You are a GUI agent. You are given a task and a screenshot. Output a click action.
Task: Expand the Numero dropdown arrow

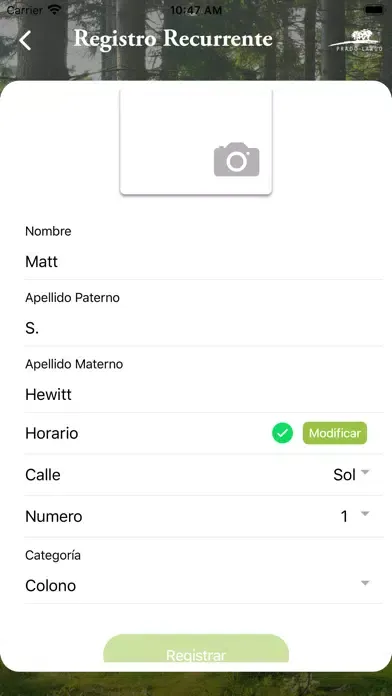click(x=365, y=514)
